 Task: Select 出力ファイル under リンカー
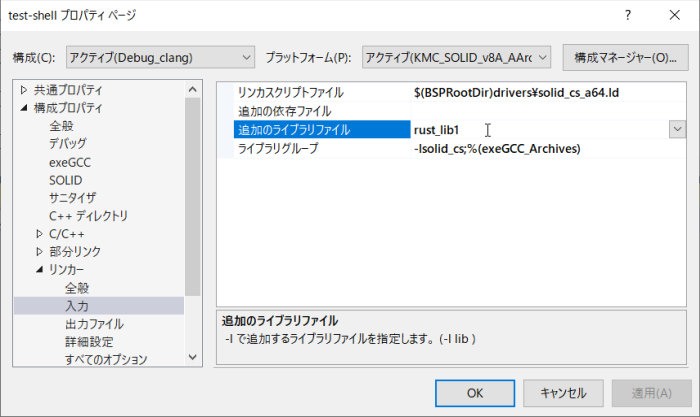pyautogui.click(x=94, y=324)
